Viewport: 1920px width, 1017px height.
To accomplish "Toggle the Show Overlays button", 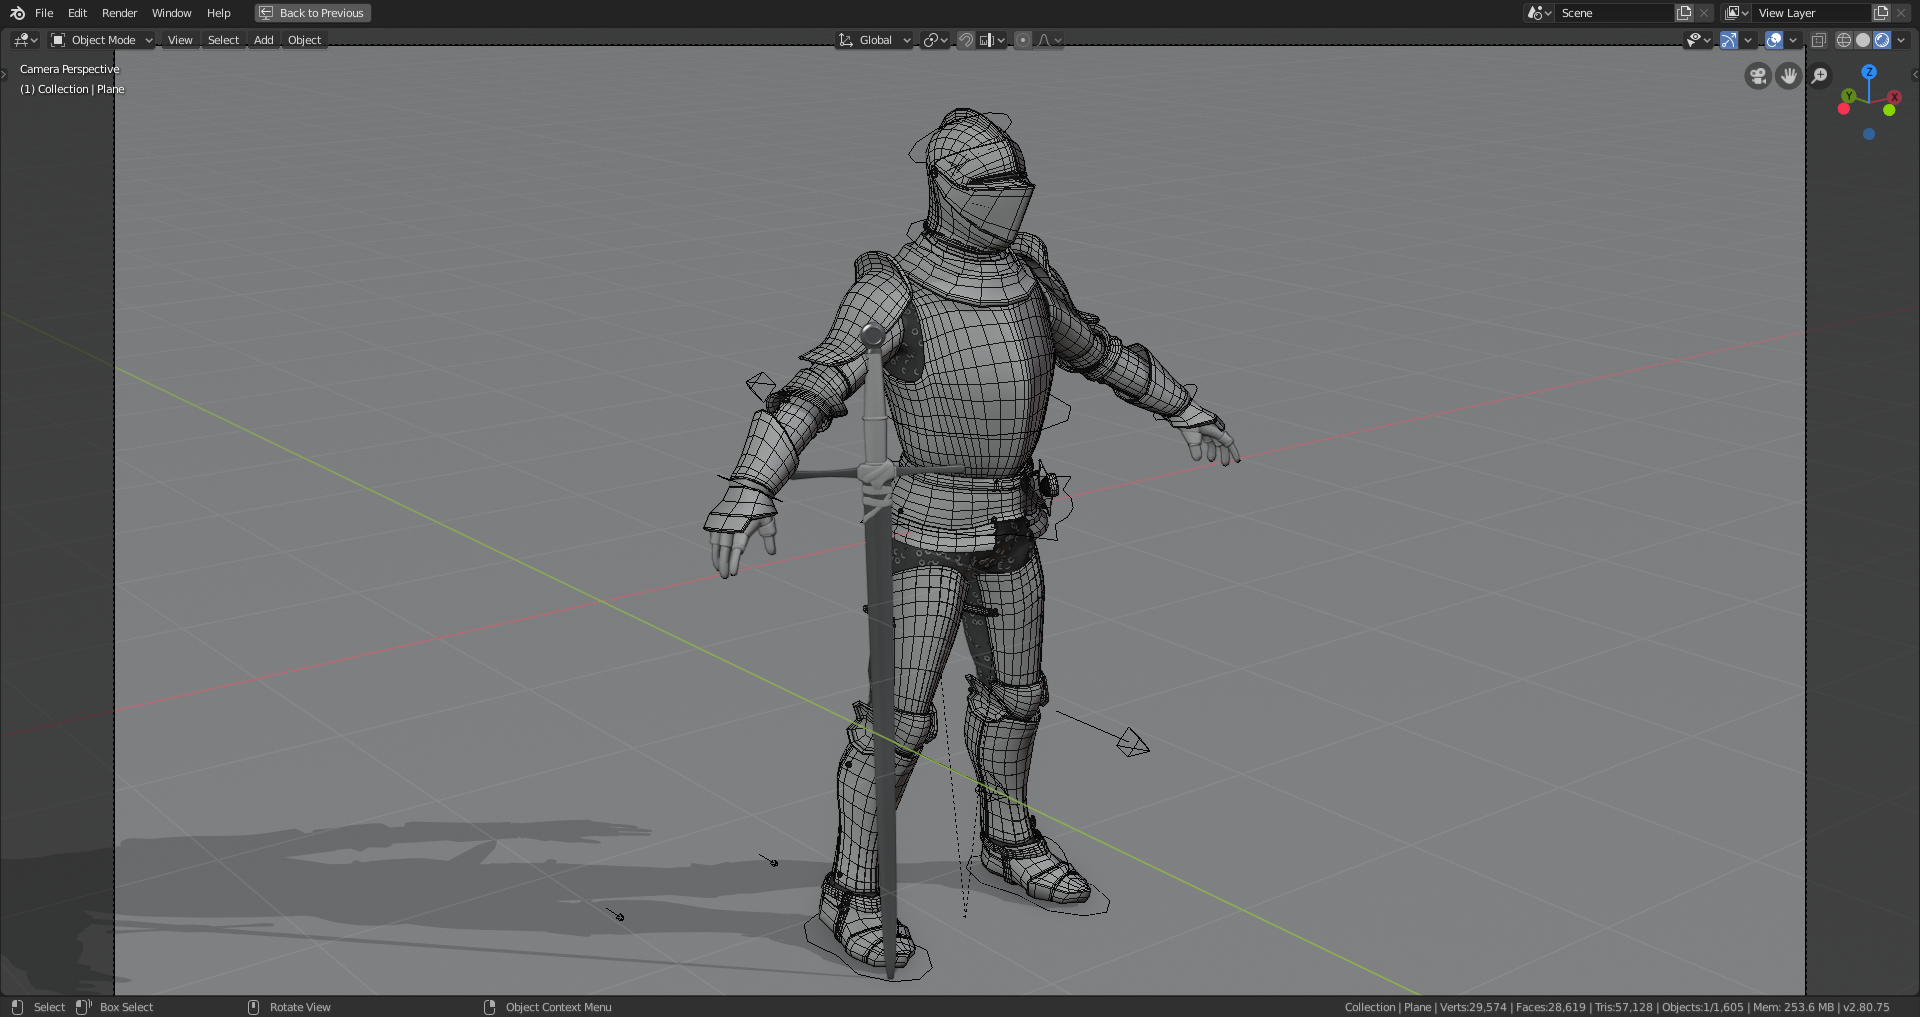I will tap(1772, 40).
